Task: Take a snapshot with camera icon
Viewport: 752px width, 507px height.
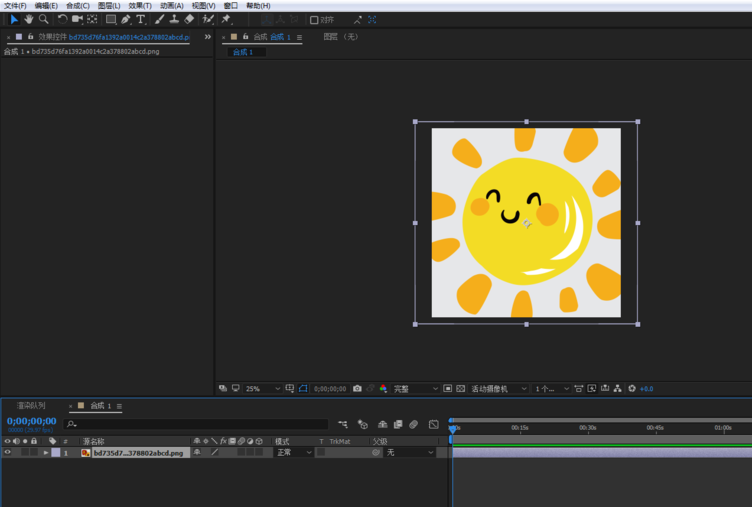Action: (357, 388)
